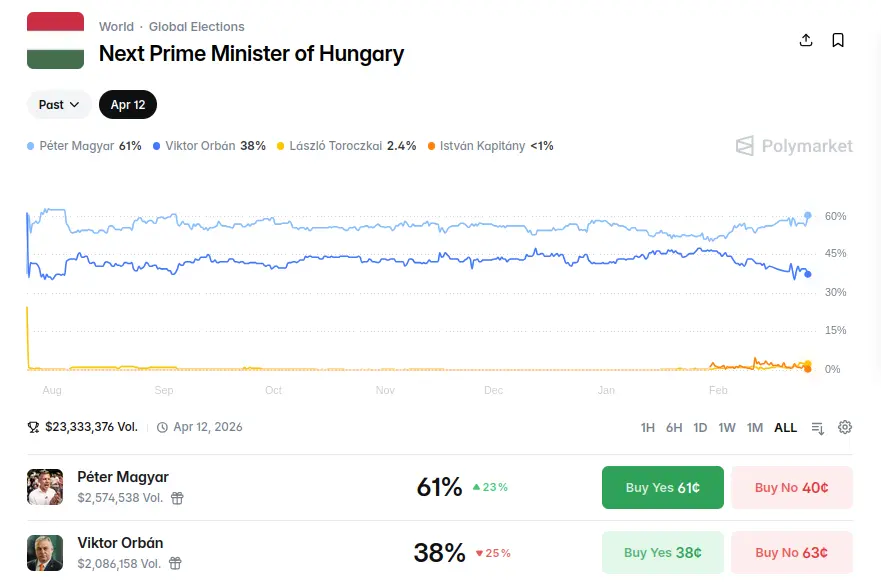Click gift icon under Viktor Orbán
The height and width of the screenshot is (582, 881).
coord(177,563)
